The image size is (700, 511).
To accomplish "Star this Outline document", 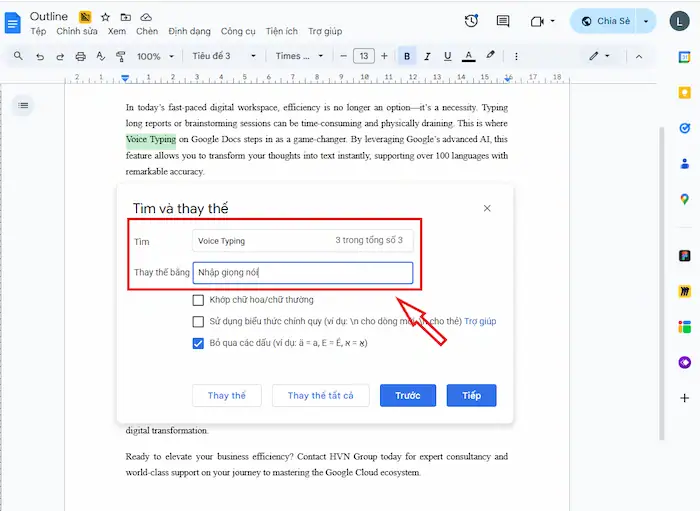I will point(105,17).
